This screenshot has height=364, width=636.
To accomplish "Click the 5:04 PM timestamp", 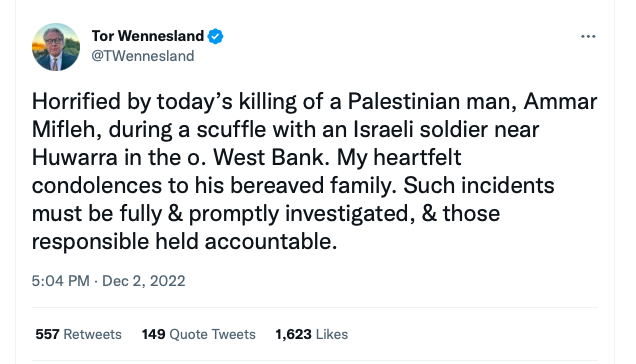I will (x=60, y=281).
